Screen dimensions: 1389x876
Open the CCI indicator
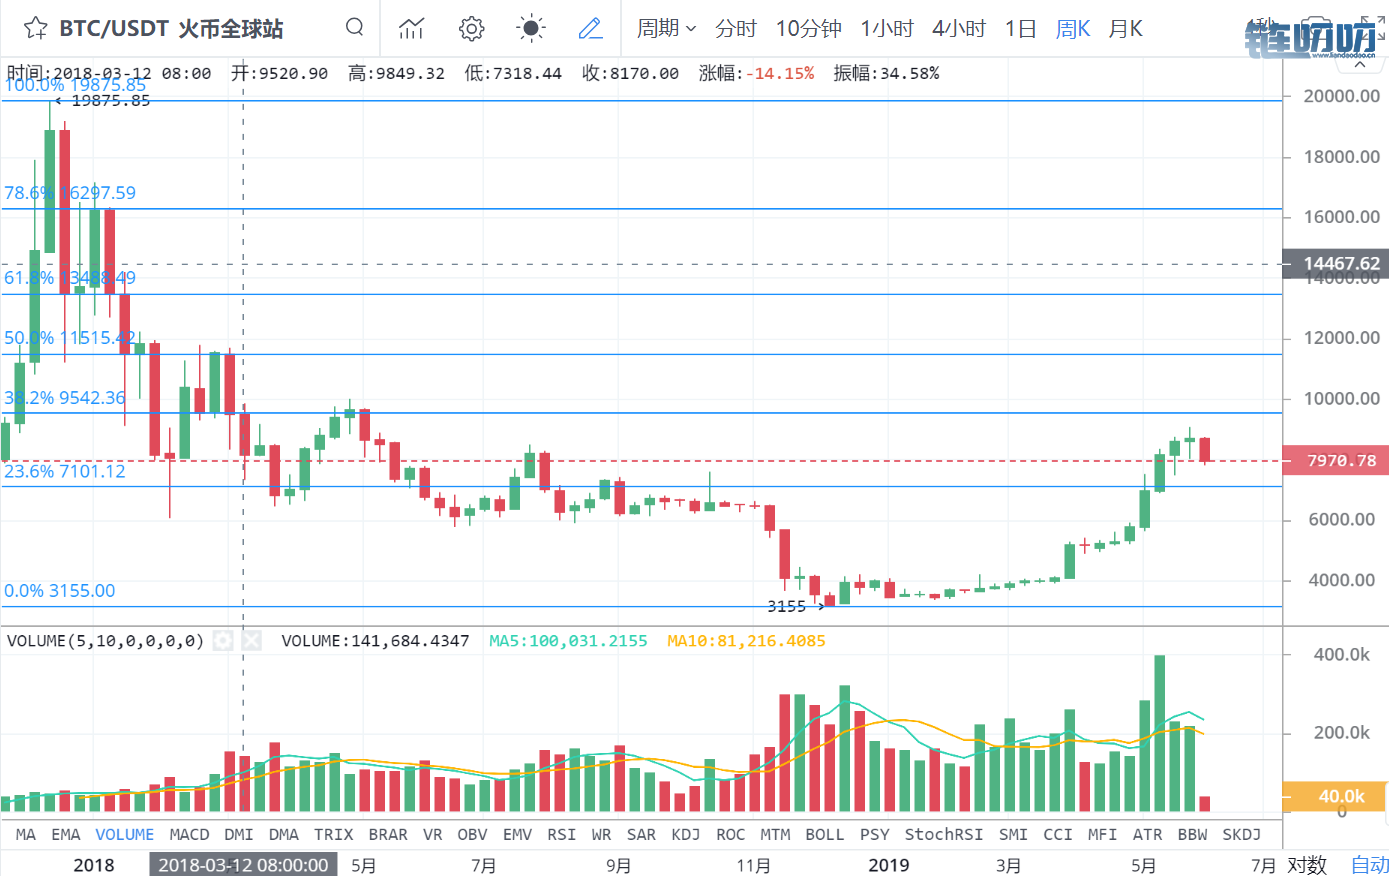[x=1058, y=834]
